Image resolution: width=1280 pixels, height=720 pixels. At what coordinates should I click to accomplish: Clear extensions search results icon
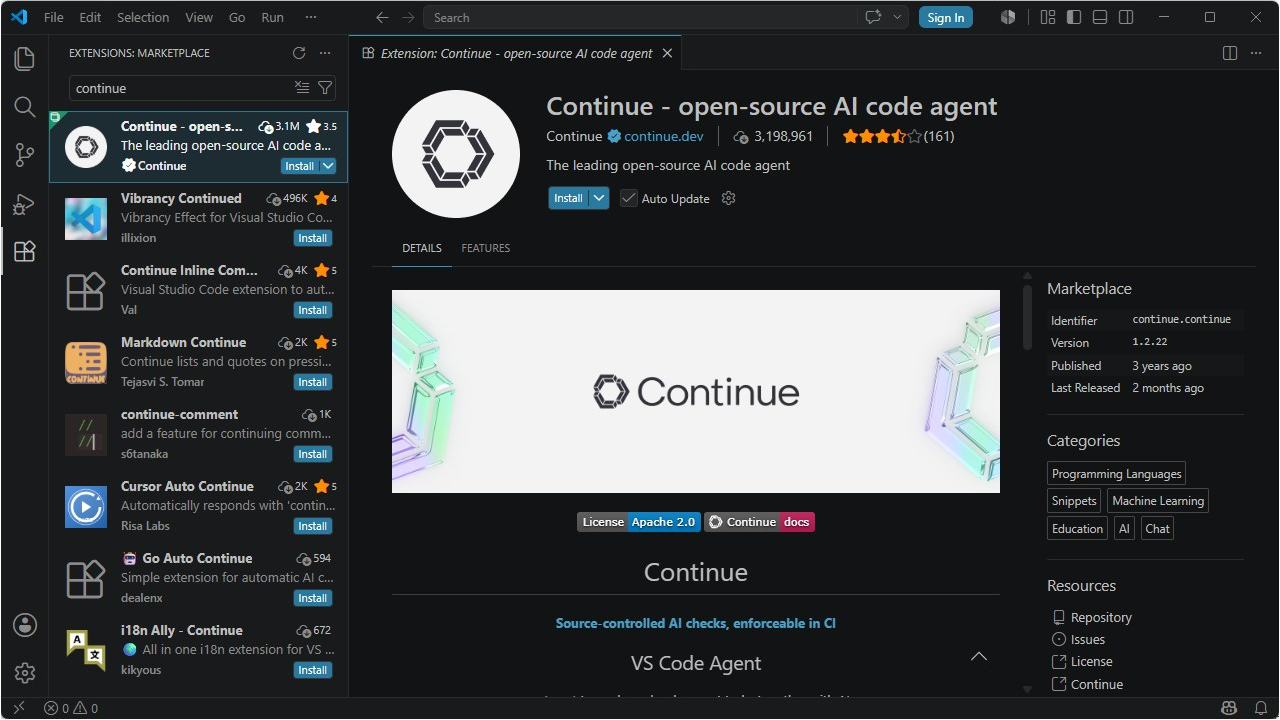tap(302, 88)
